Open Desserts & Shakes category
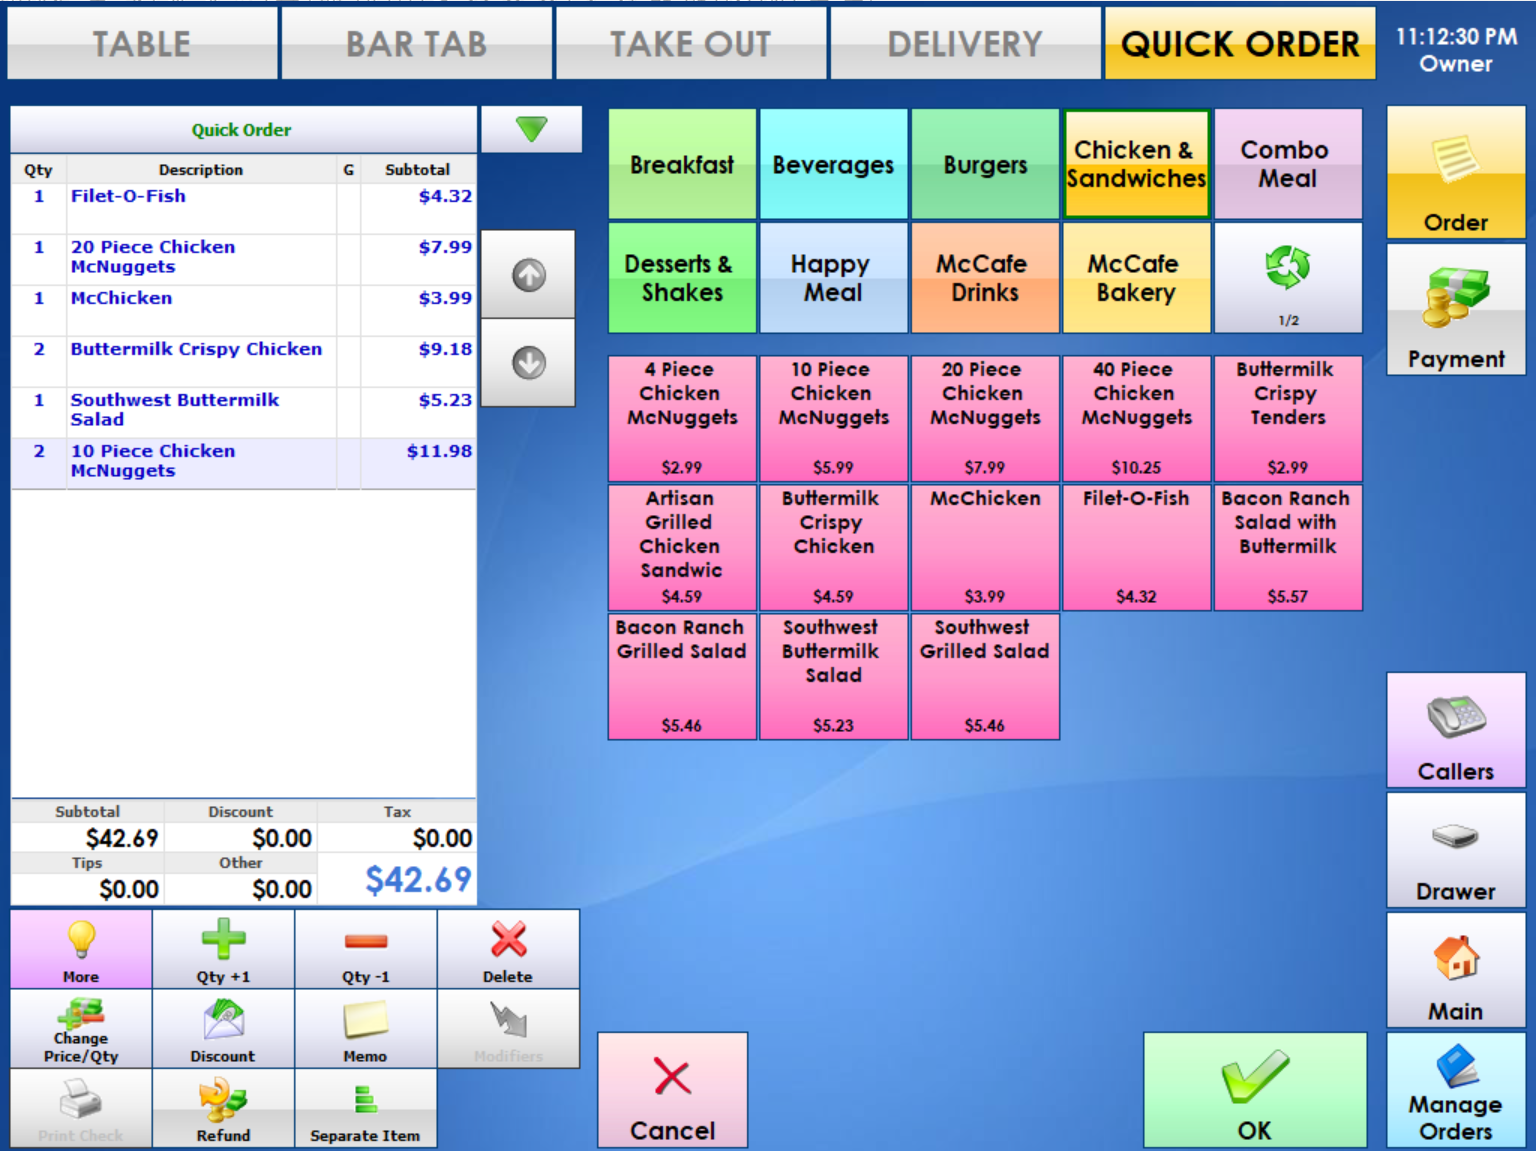The width and height of the screenshot is (1536, 1151). [682, 278]
